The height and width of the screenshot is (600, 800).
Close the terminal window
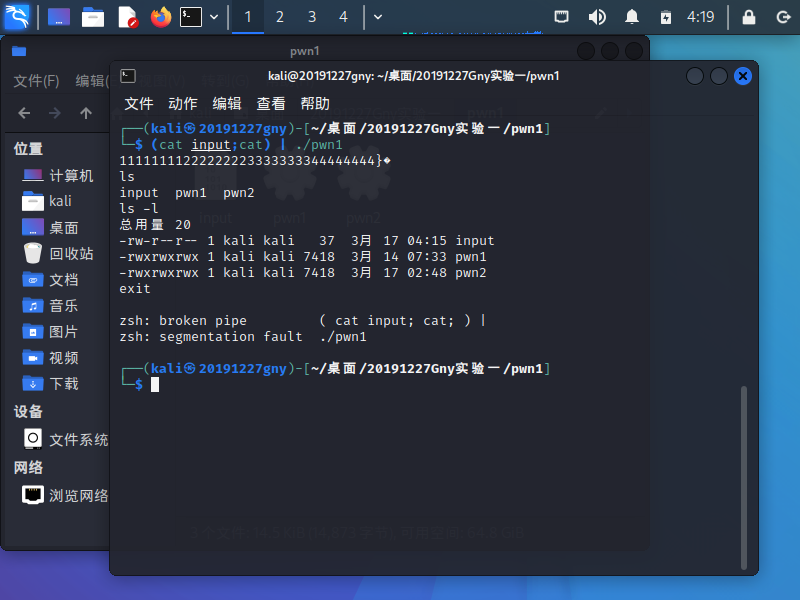click(x=742, y=77)
